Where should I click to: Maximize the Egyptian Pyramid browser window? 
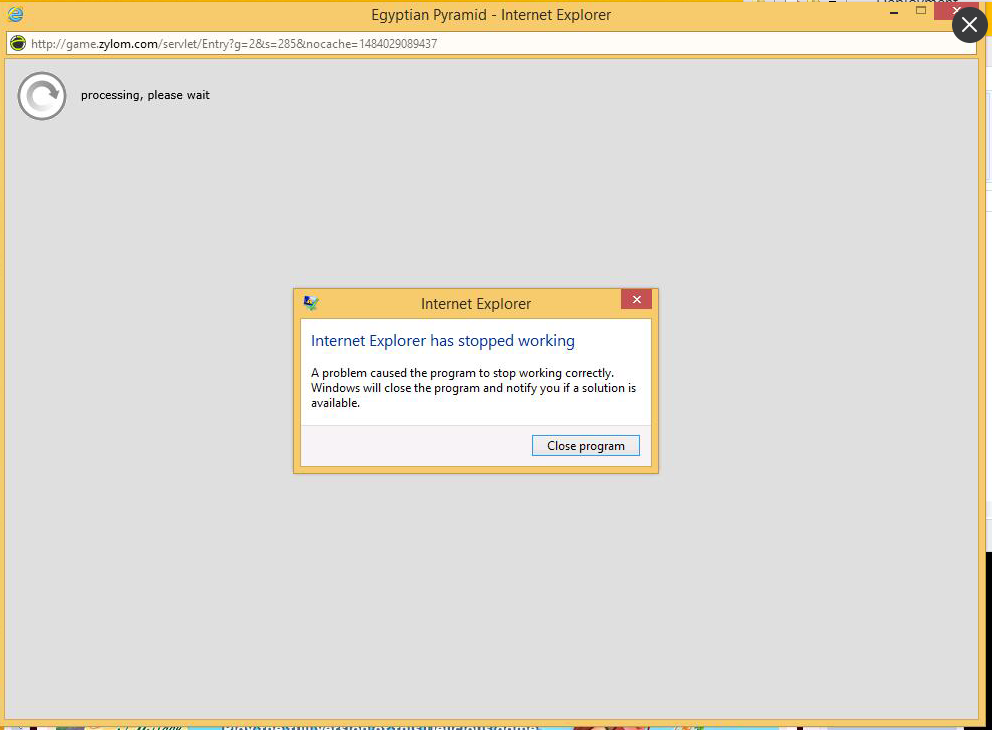921,11
